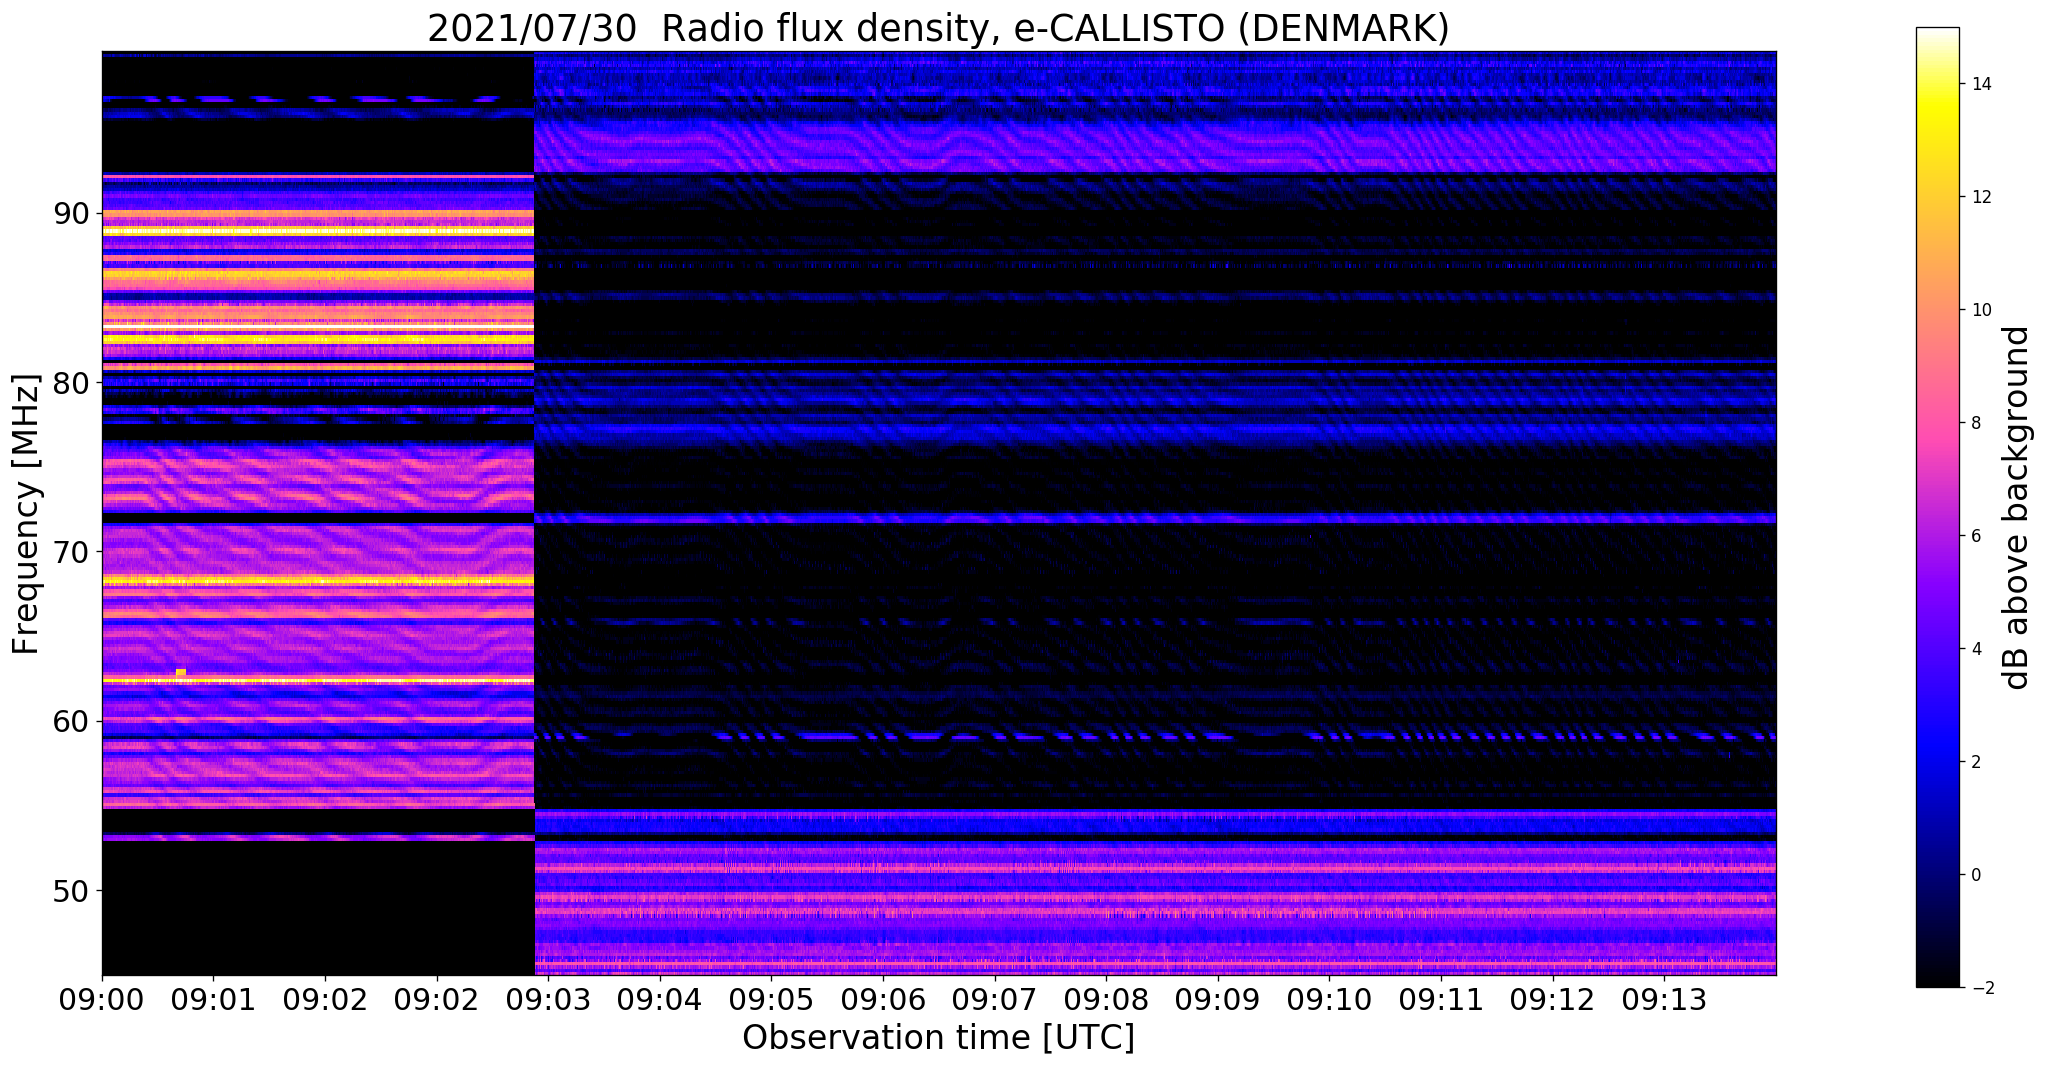Click the 09:05 time tick label
Image resolution: width=2047 pixels, height=1067 pixels.
pos(771,999)
